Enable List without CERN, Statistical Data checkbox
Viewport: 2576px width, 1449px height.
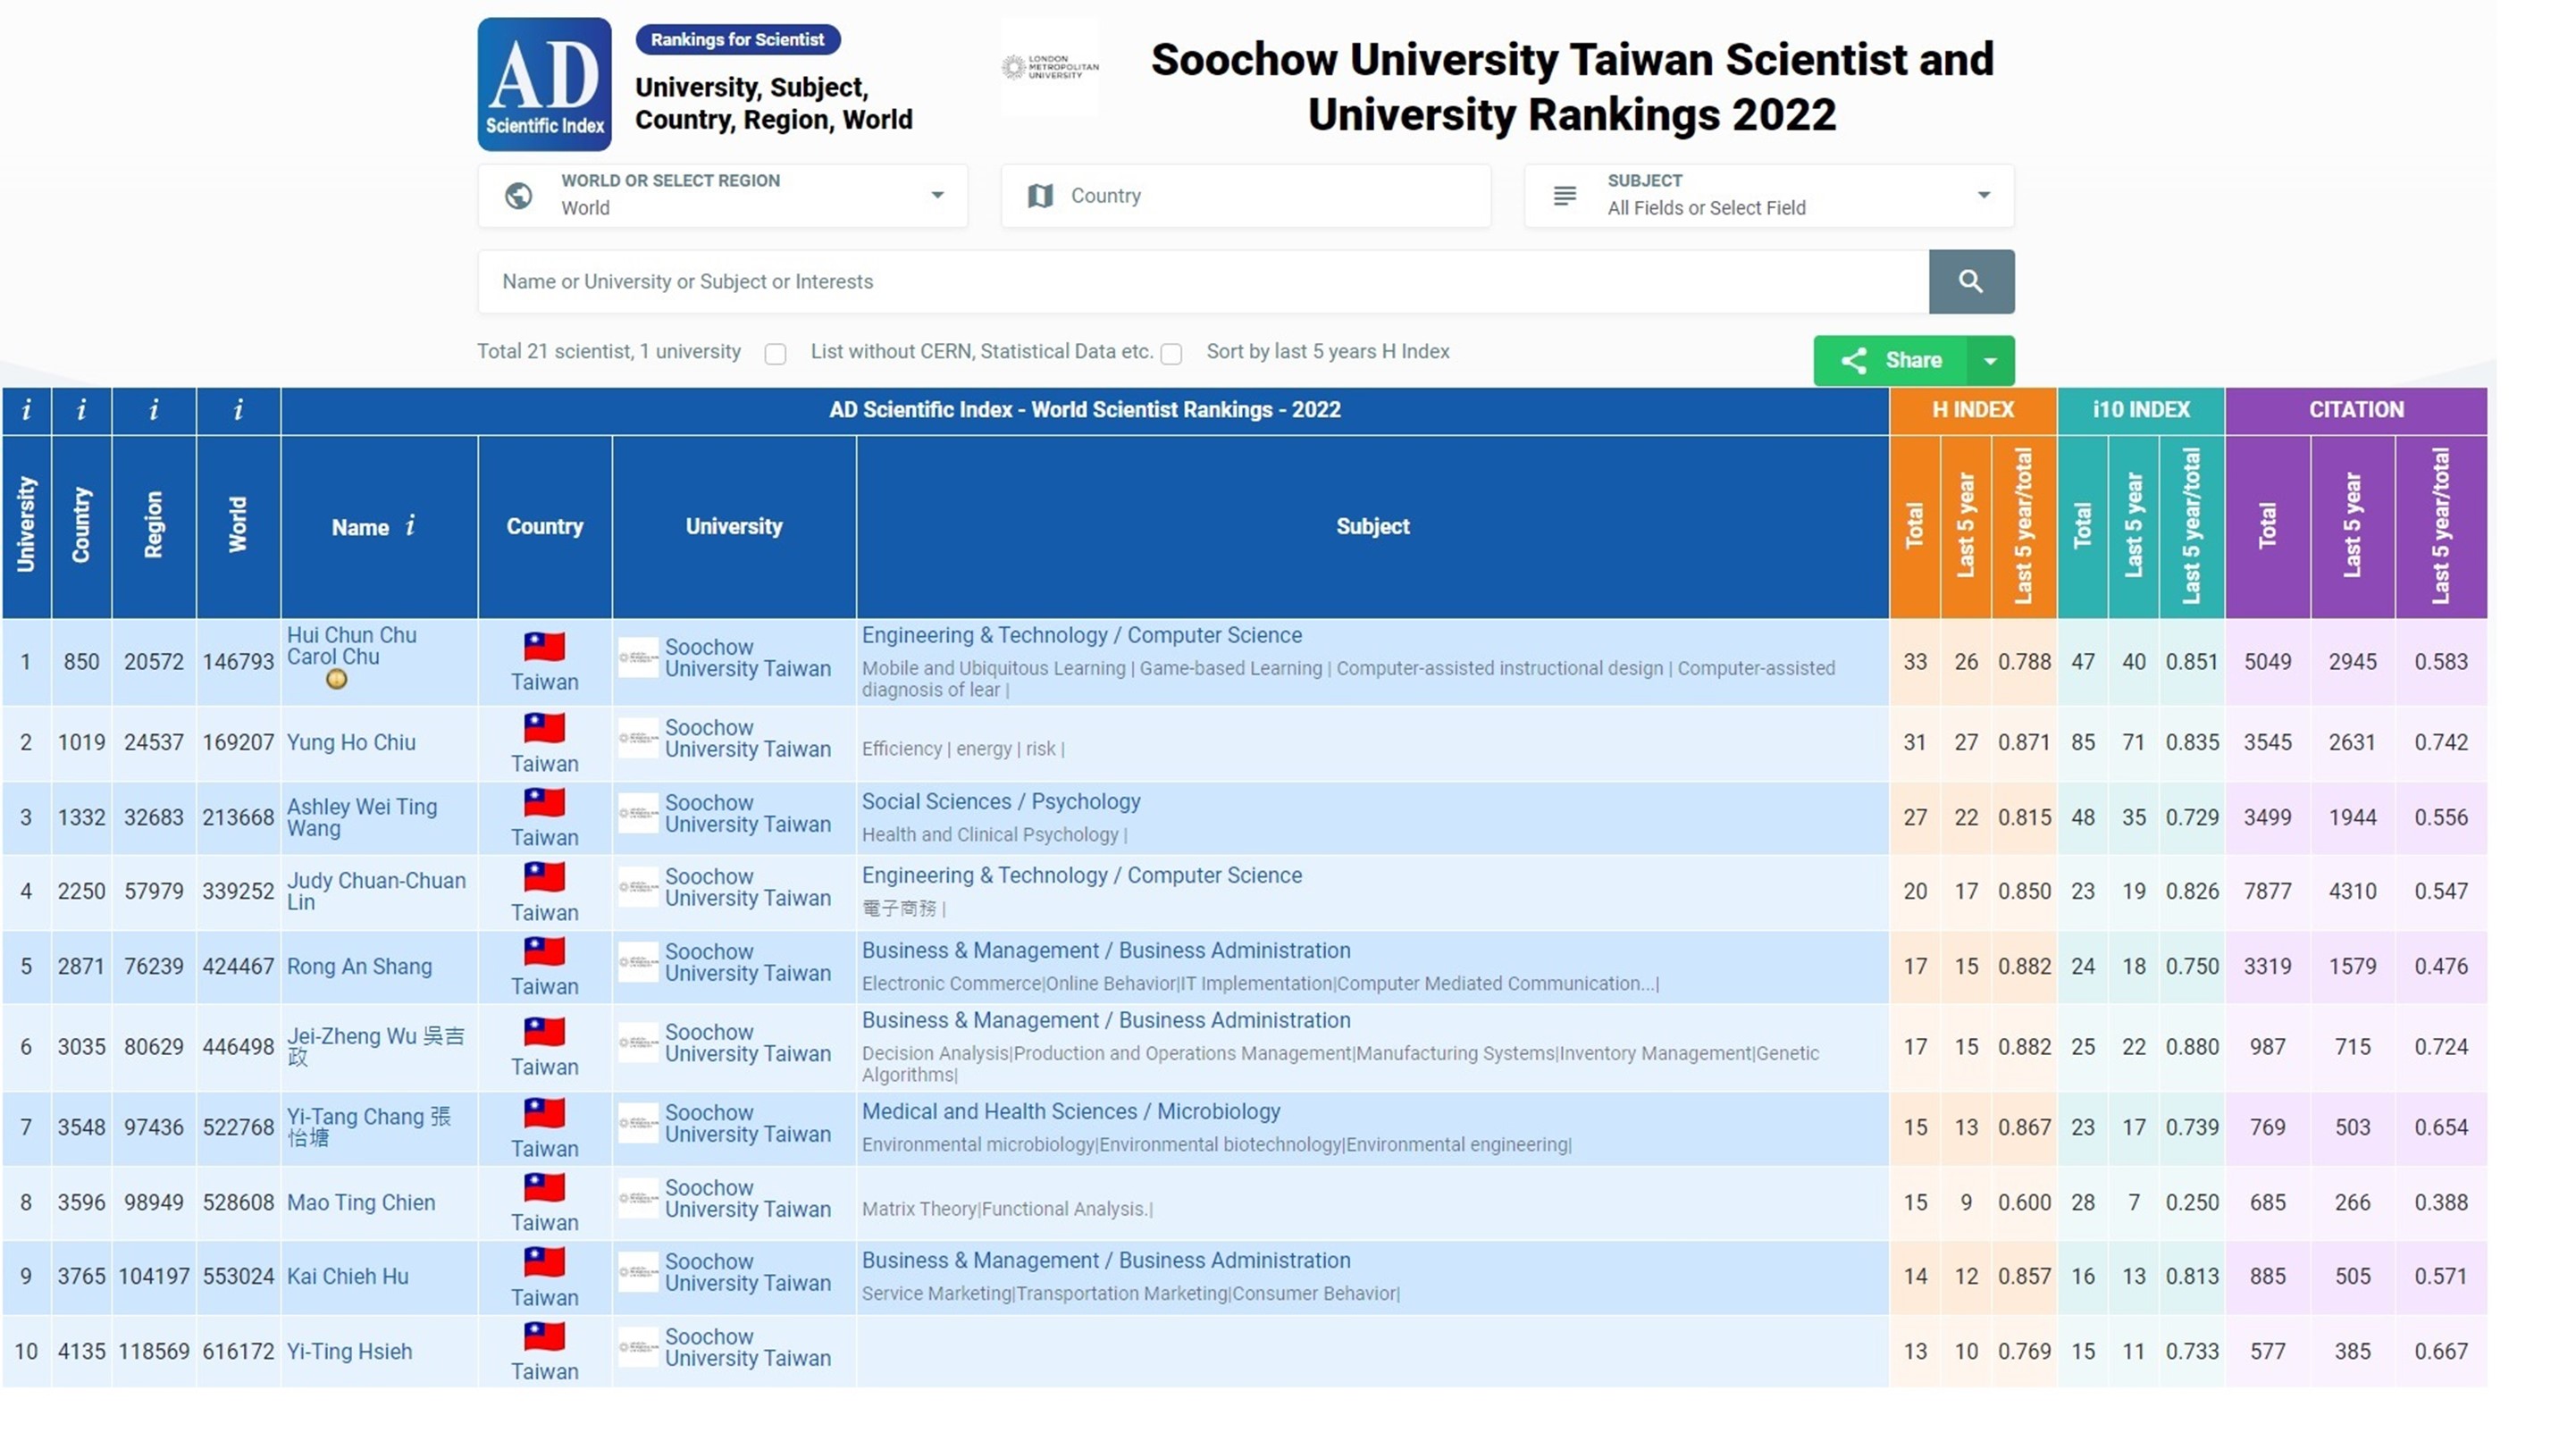click(x=775, y=354)
